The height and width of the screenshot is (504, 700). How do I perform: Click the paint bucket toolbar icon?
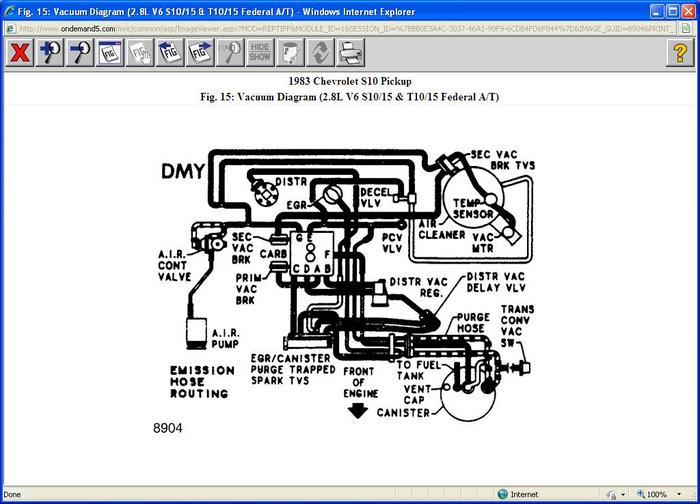[x=290, y=53]
